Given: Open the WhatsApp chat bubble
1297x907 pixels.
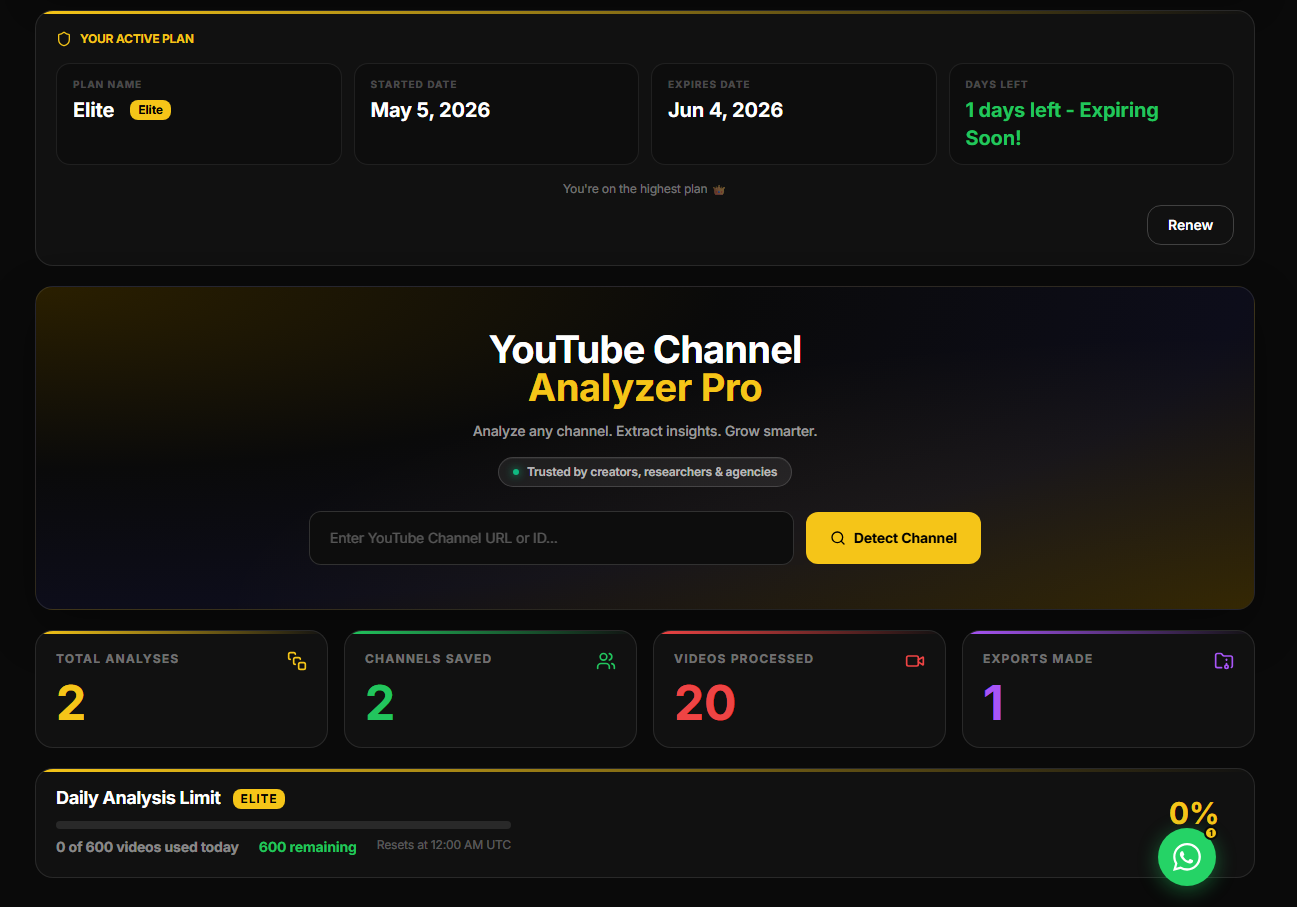Looking at the screenshot, I should 1187,857.
